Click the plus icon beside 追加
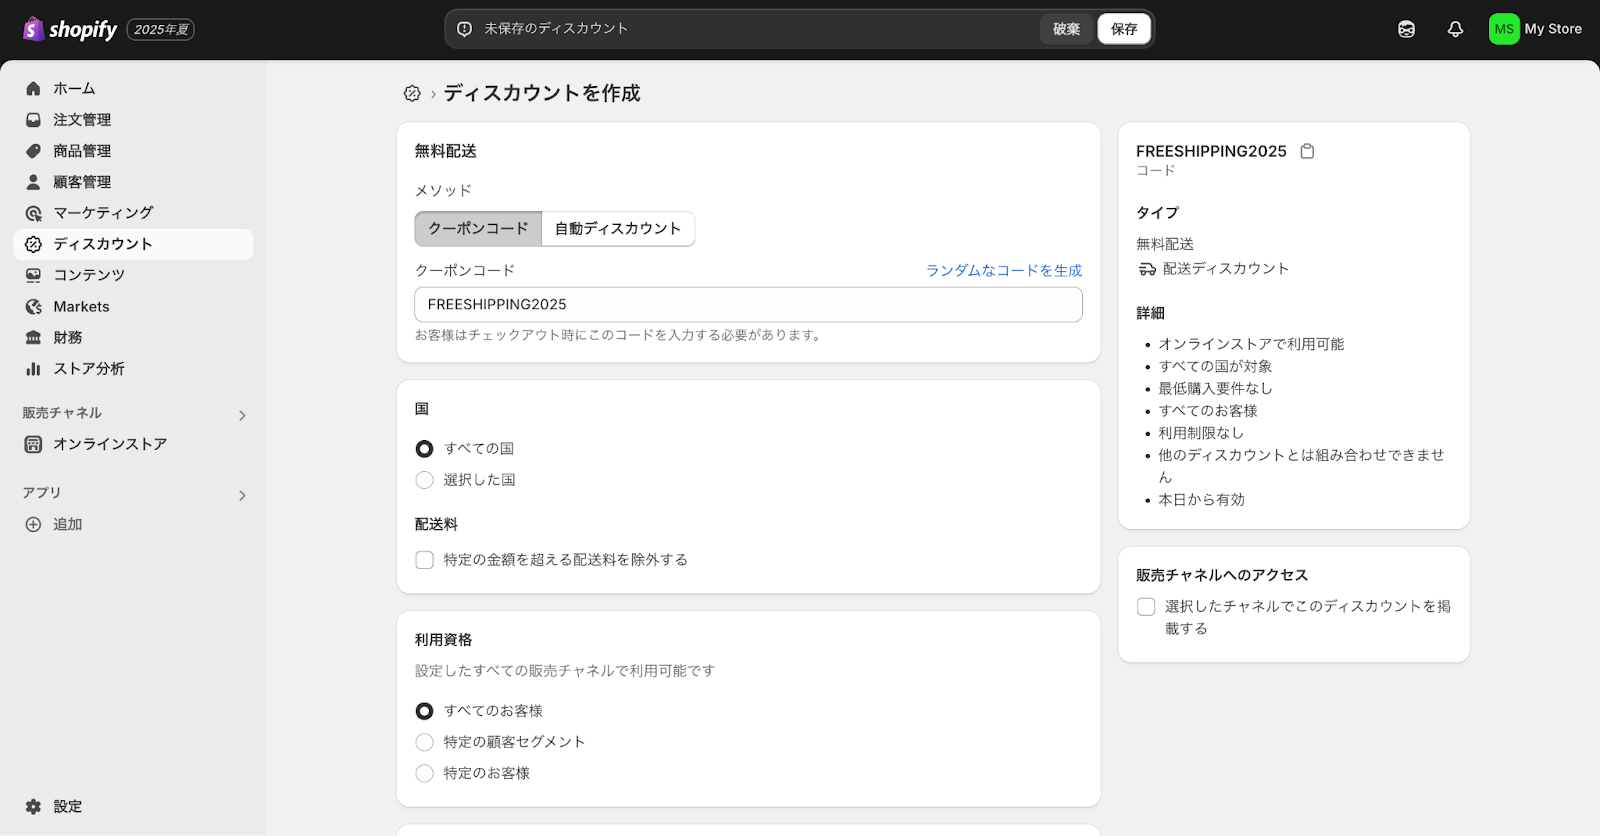 (x=33, y=524)
